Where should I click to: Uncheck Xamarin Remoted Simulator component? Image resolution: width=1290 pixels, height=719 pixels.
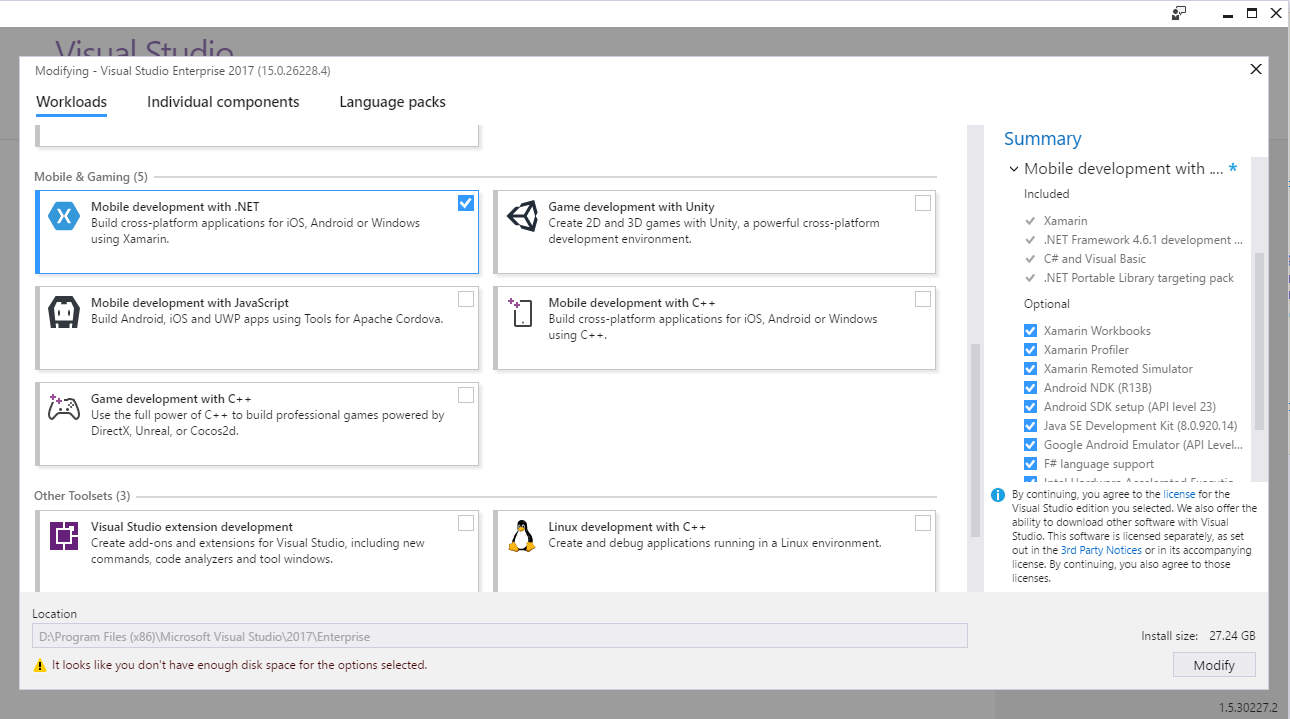point(1031,369)
